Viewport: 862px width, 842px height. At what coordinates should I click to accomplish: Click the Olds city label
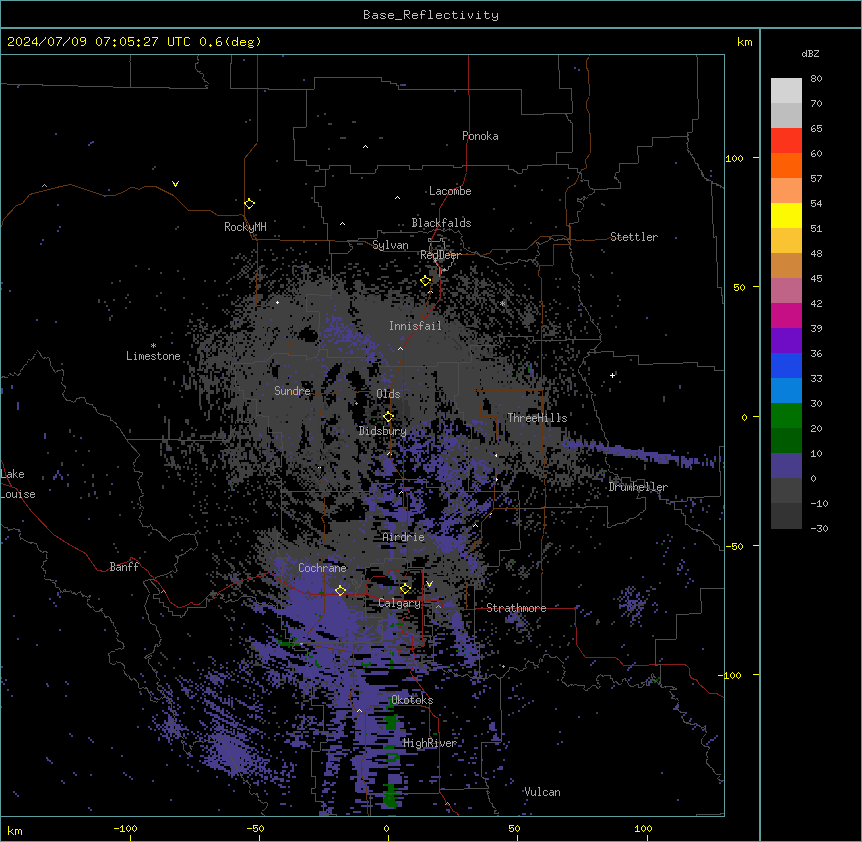388,394
